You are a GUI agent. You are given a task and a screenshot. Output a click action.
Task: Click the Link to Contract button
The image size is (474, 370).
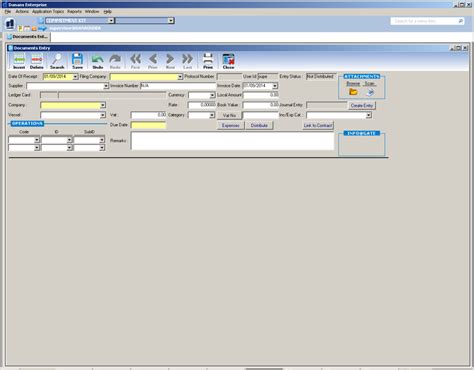tap(318, 126)
